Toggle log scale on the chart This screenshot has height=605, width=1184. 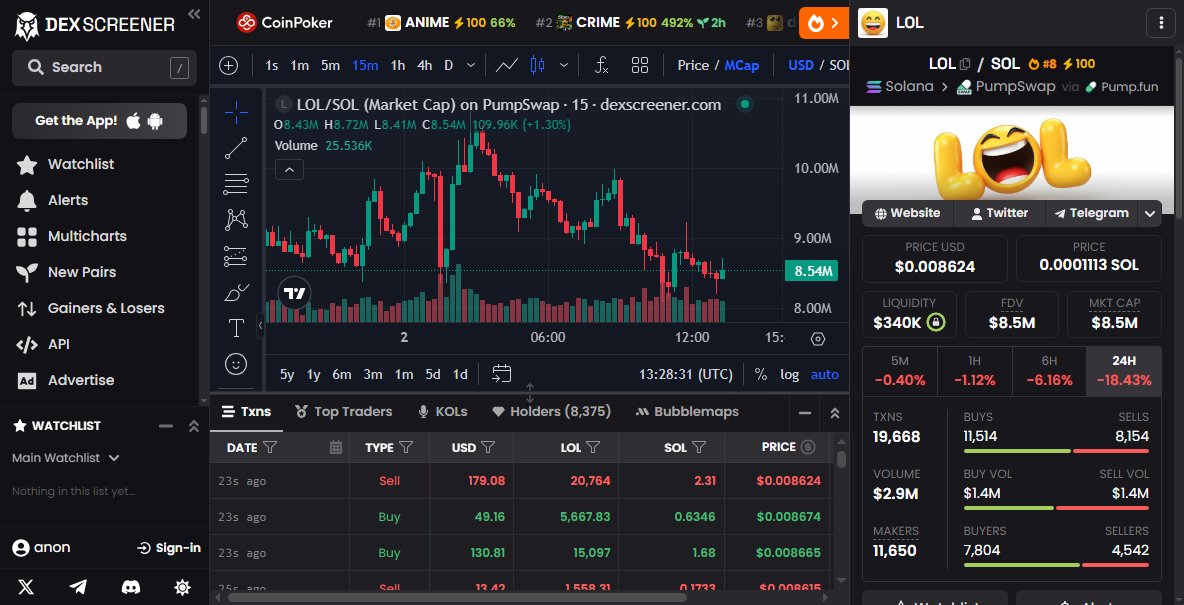tap(789, 374)
